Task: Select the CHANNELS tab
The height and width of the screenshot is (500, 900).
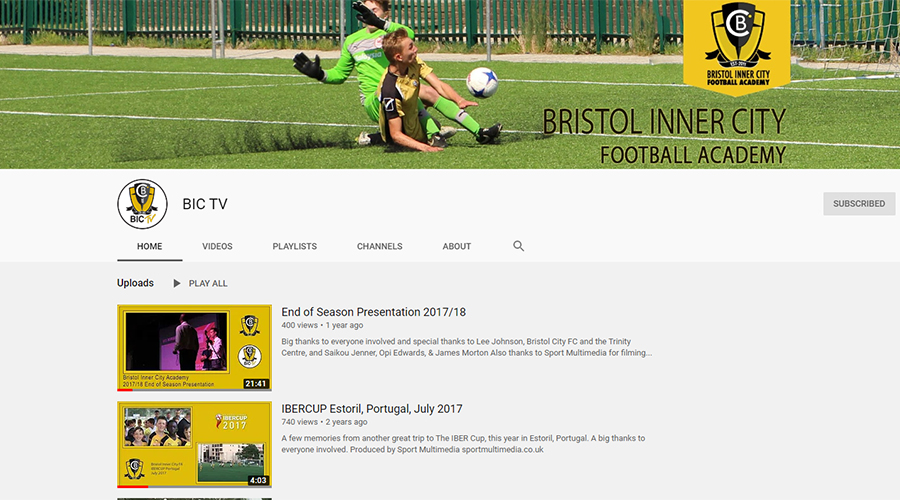Action: click(379, 246)
